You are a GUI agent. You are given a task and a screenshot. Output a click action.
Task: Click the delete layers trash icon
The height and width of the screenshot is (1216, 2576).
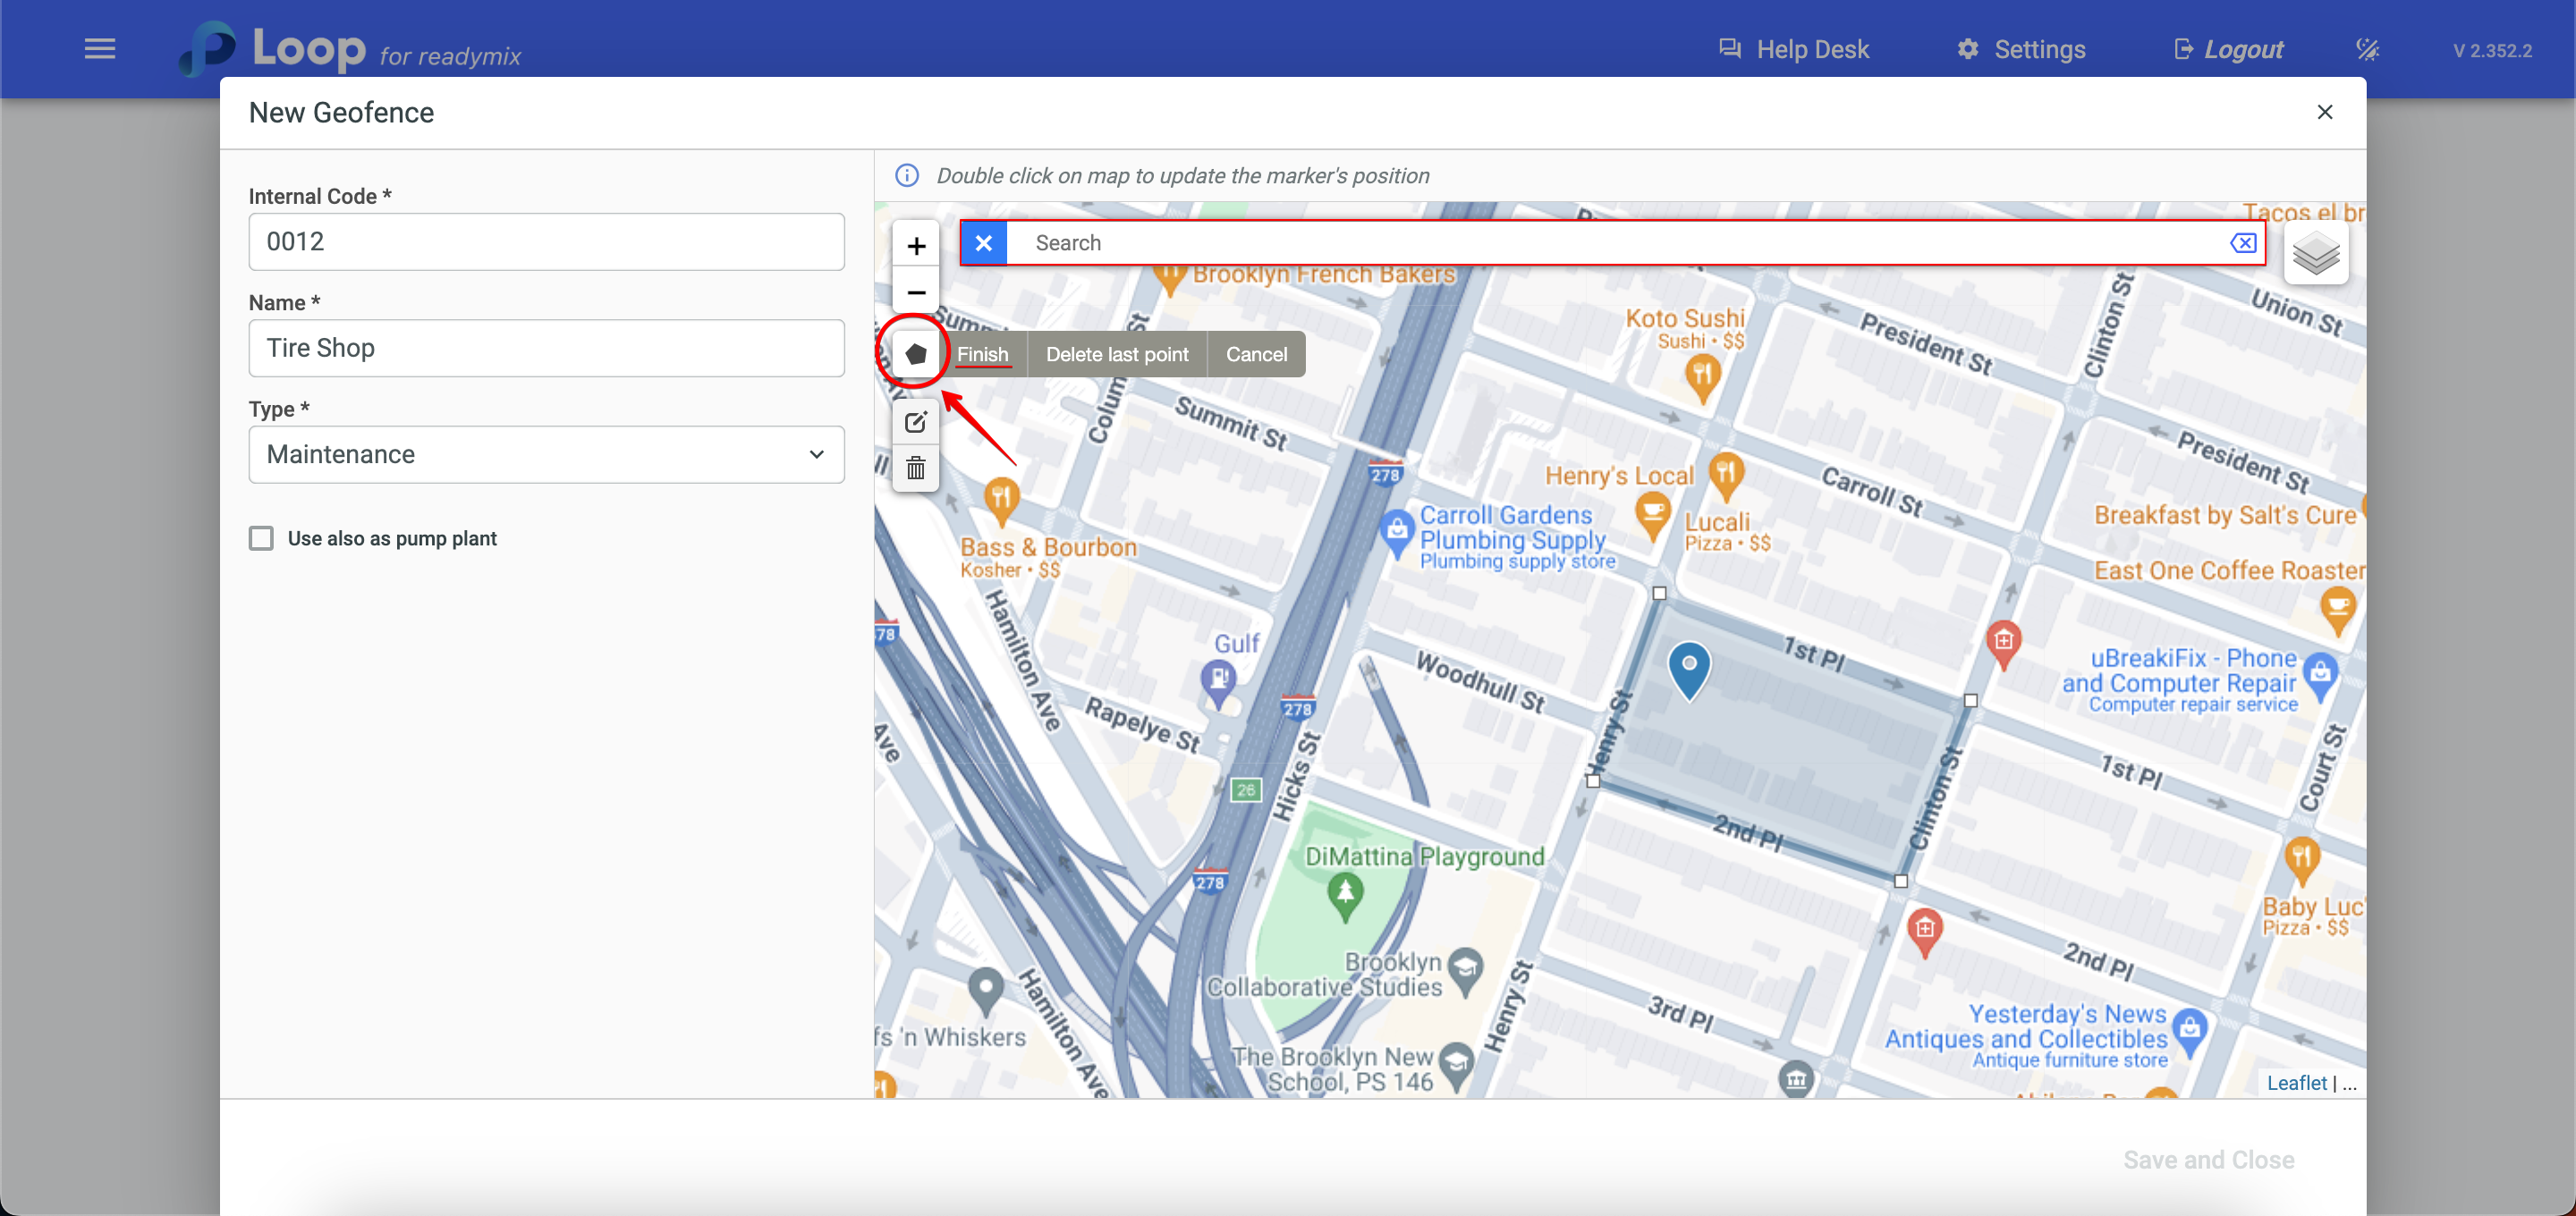915,468
